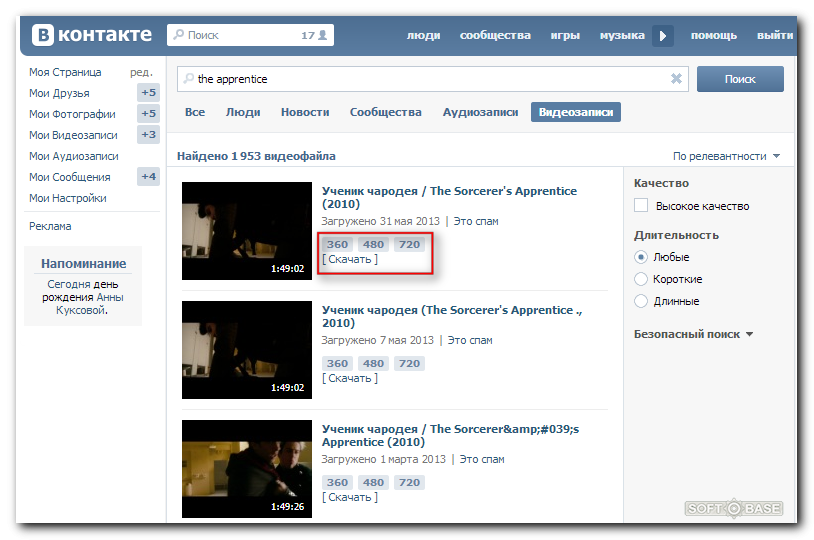Click into the top Поиск search field
This screenshot has height=540, width=814.
(x=250, y=35)
